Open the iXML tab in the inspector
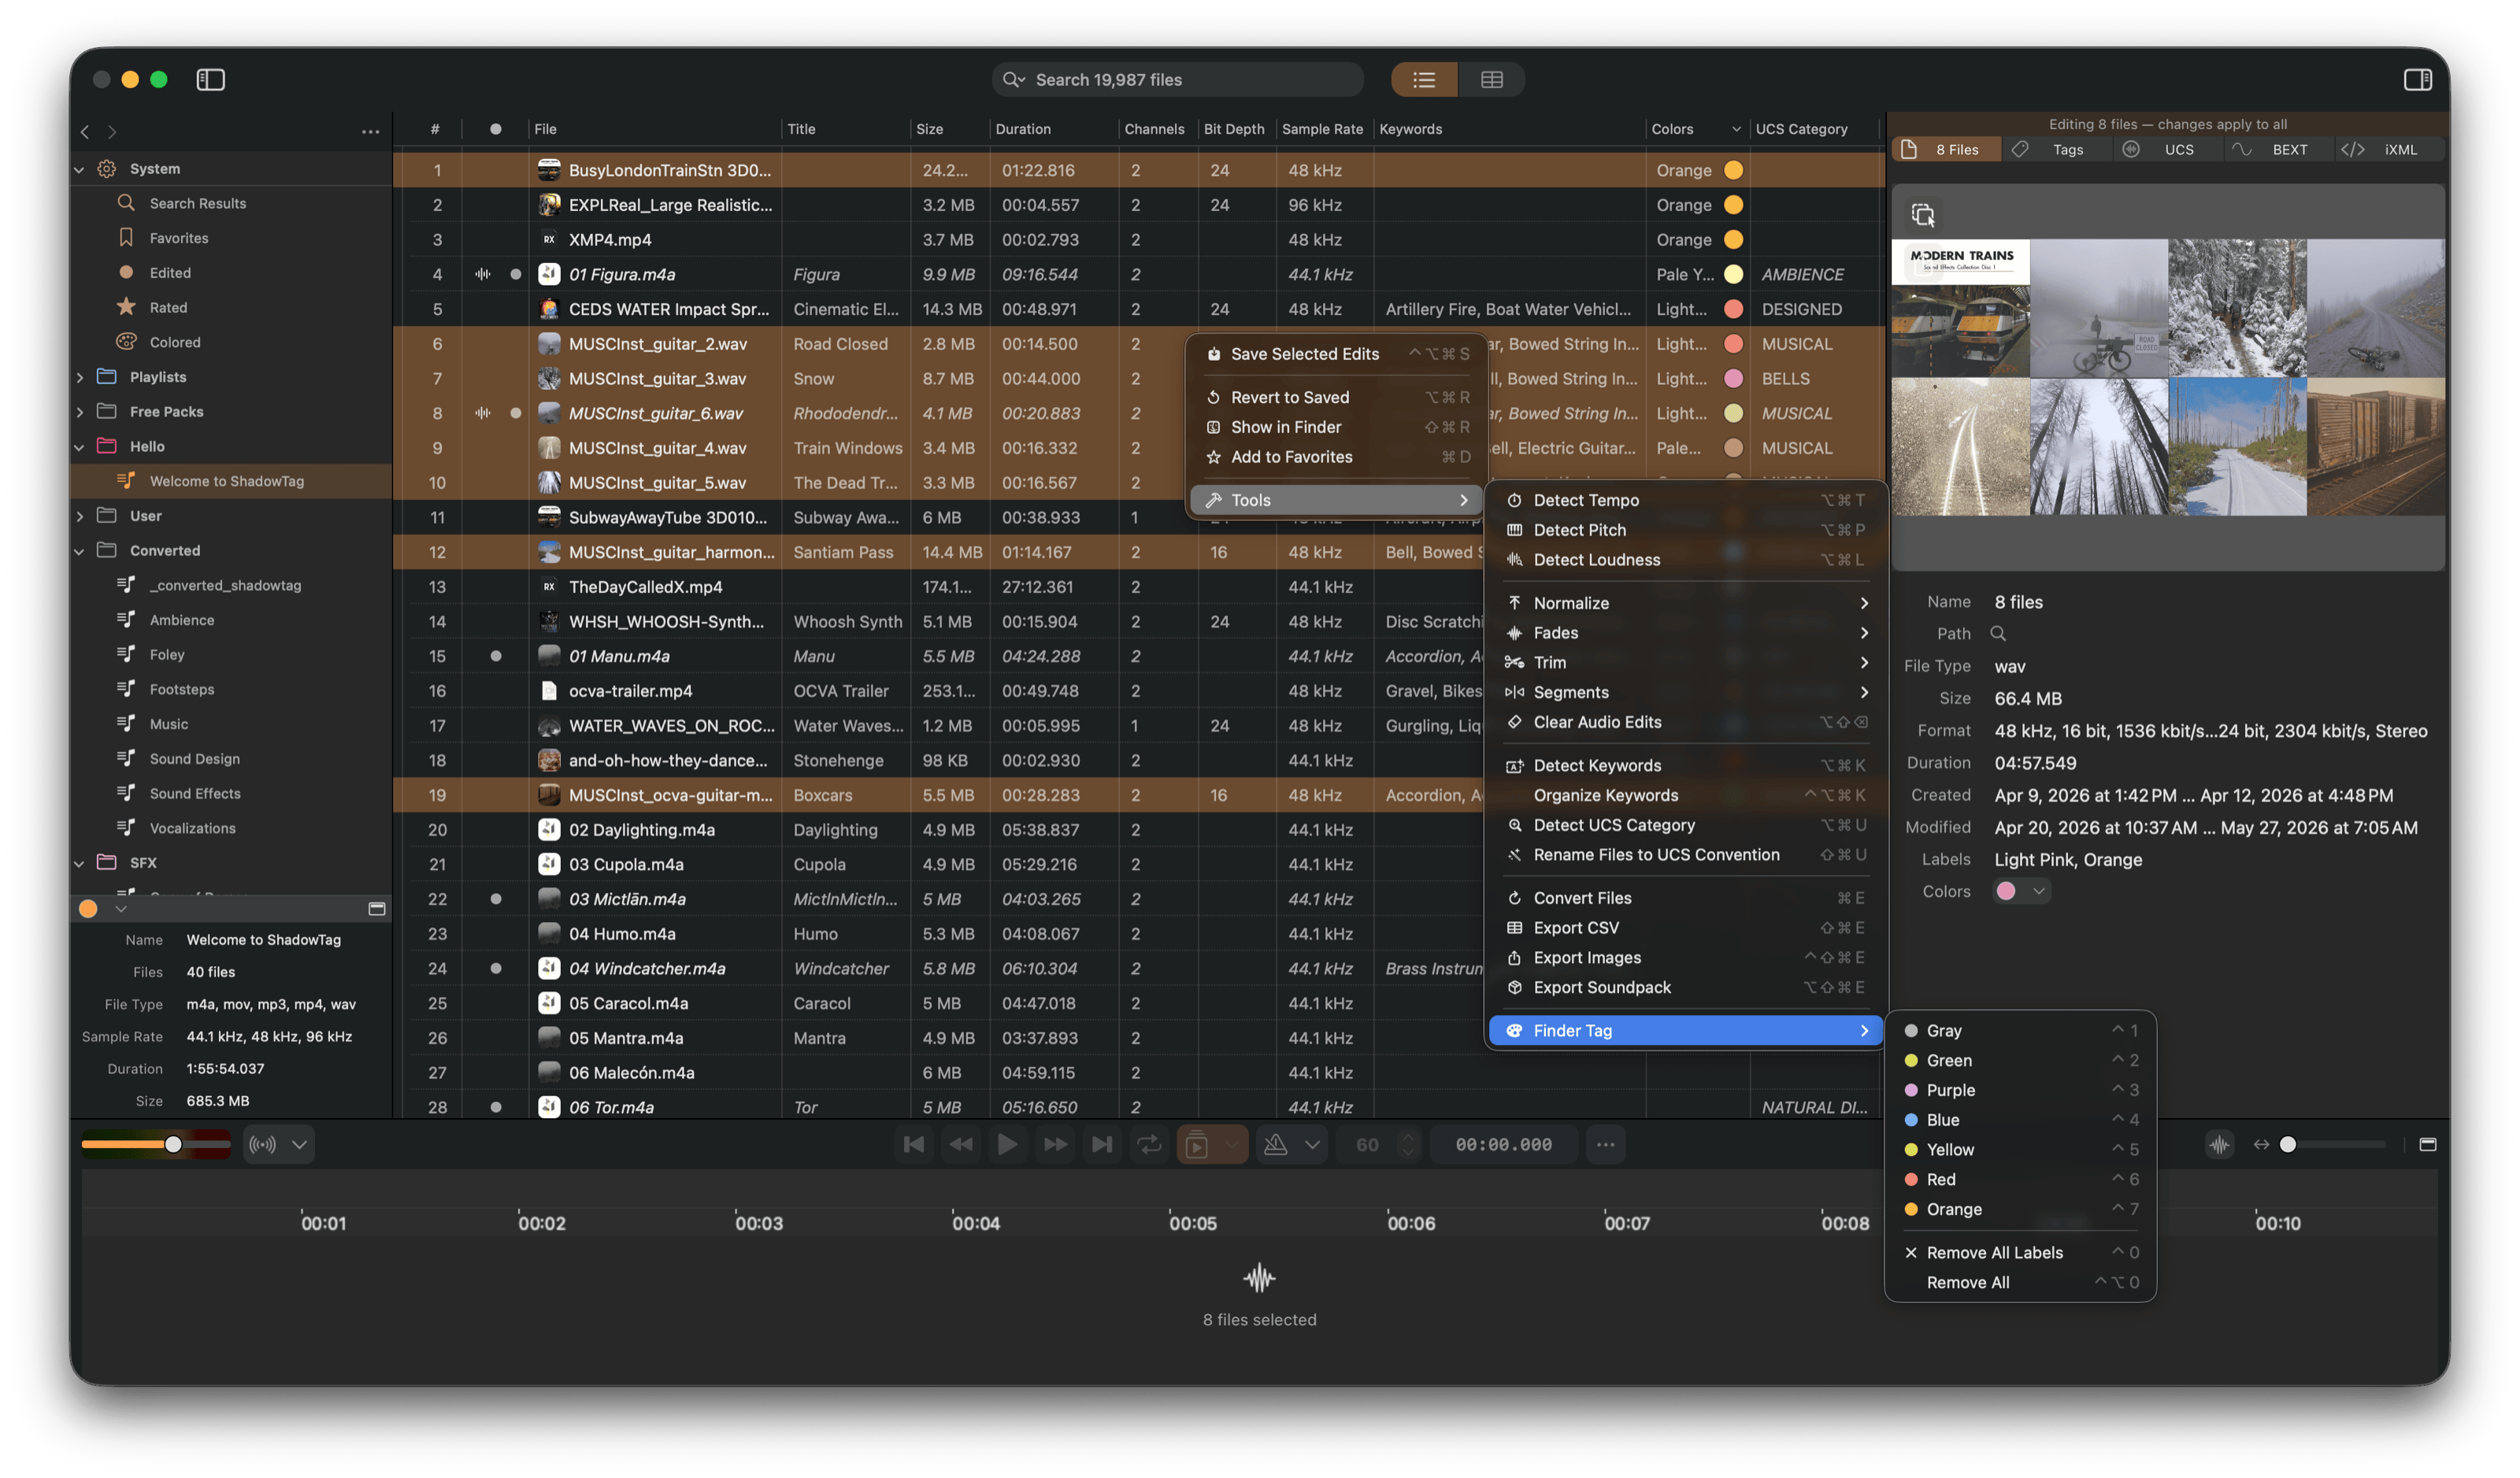Viewport: 2520px width, 1478px height. click(2389, 149)
